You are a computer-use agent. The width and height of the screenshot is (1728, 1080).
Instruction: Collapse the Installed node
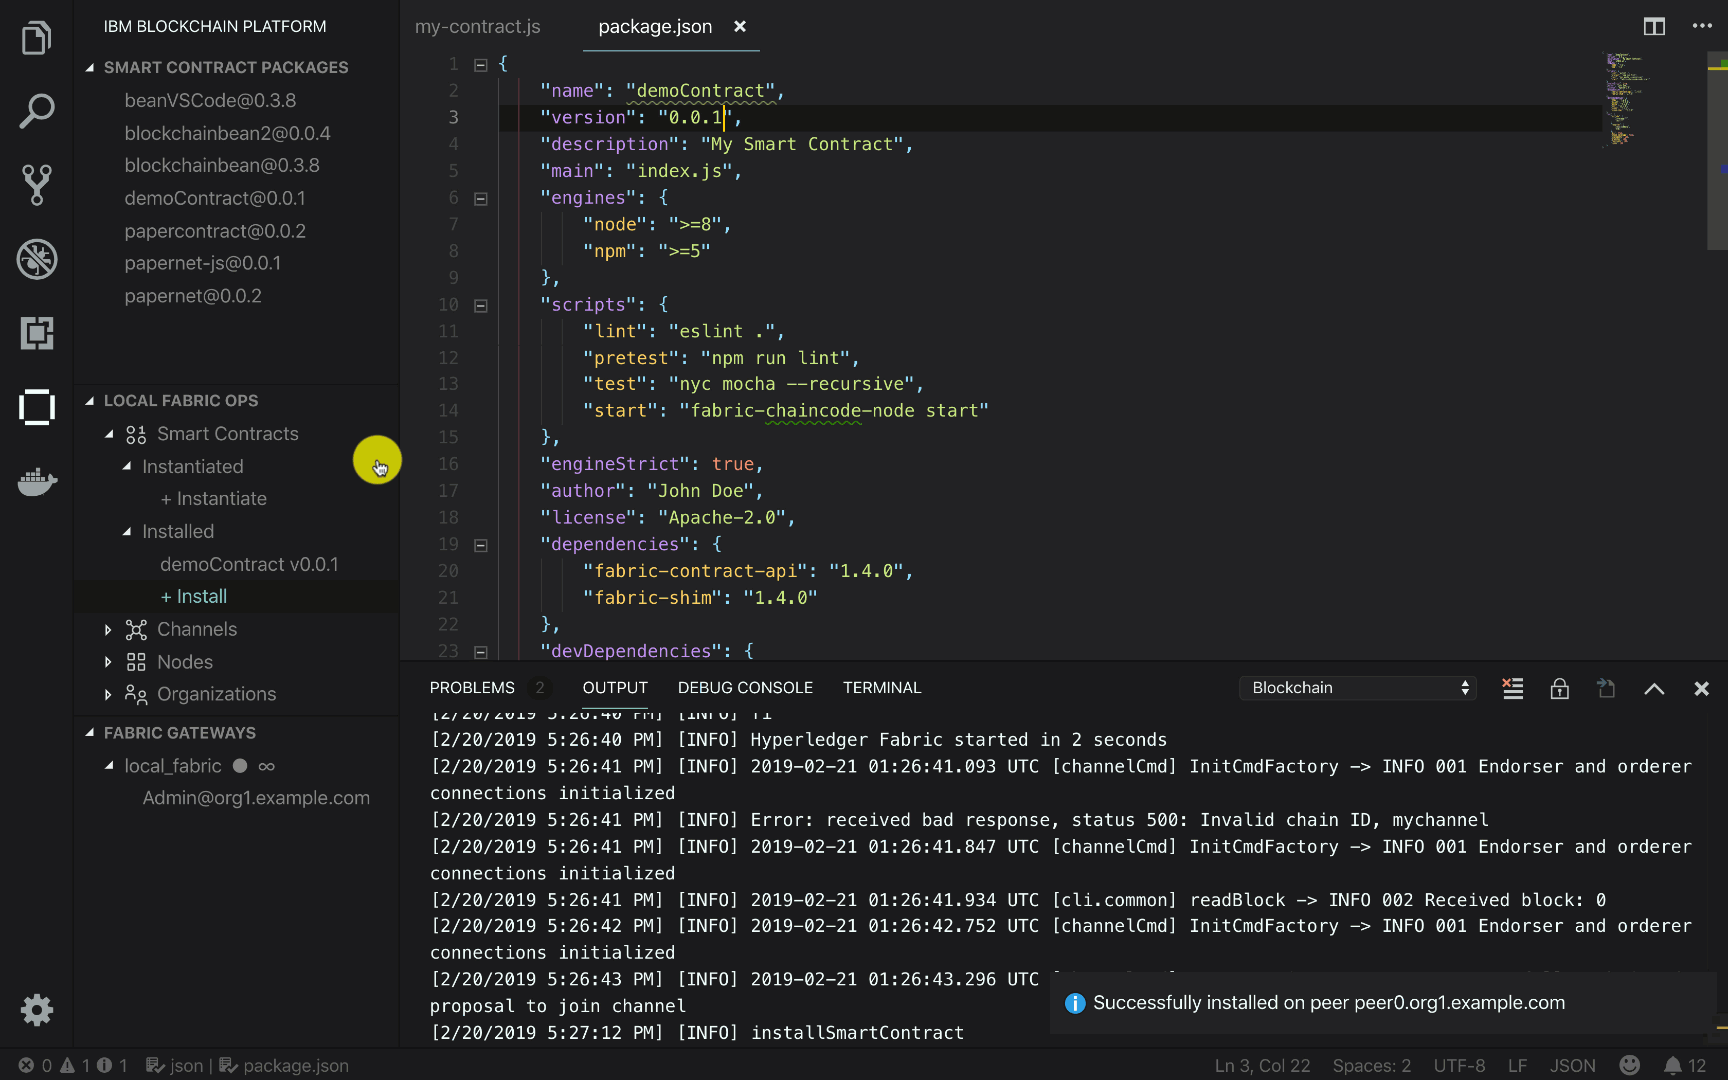click(x=127, y=531)
